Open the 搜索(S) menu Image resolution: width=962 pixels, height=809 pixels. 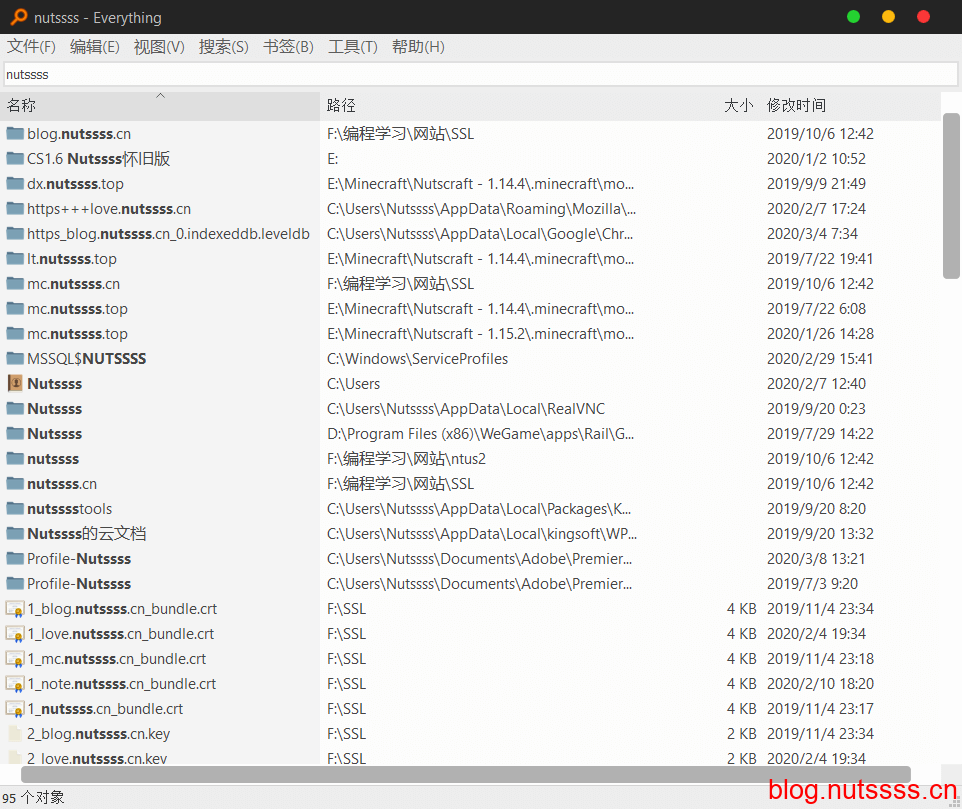pos(223,47)
